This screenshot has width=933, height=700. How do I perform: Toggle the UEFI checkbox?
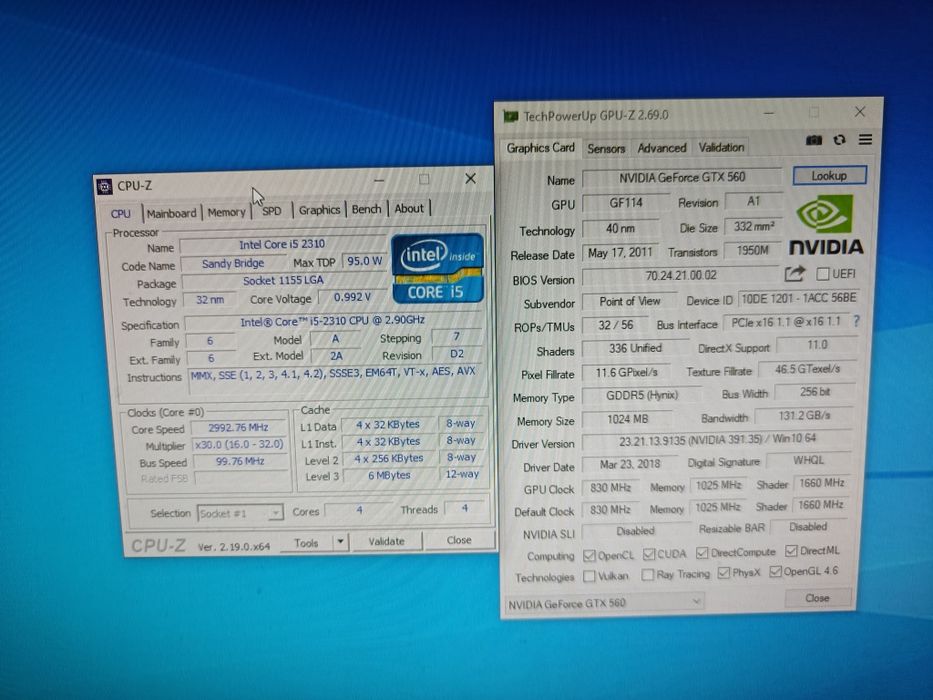pyautogui.click(x=823, y=274)
